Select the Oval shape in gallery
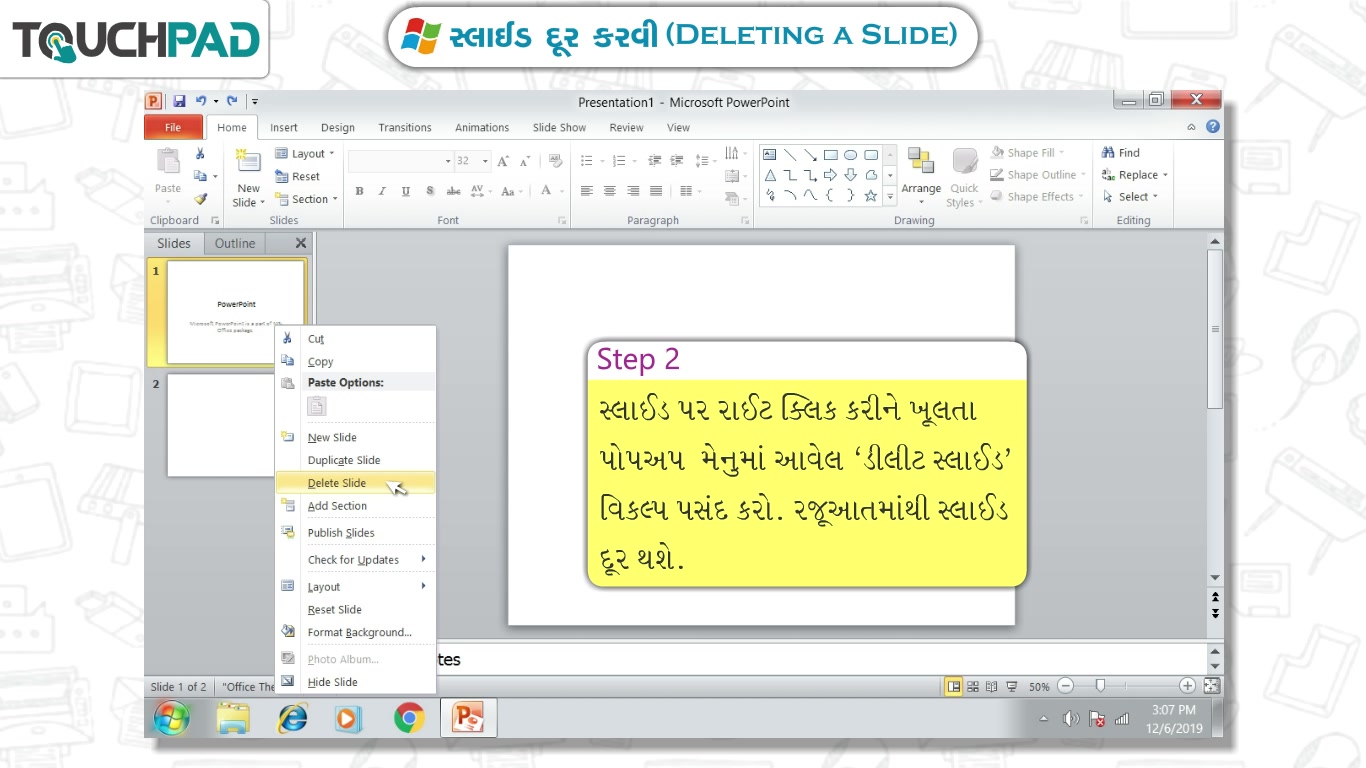1366x768 pixels. (x=850, y=155)
